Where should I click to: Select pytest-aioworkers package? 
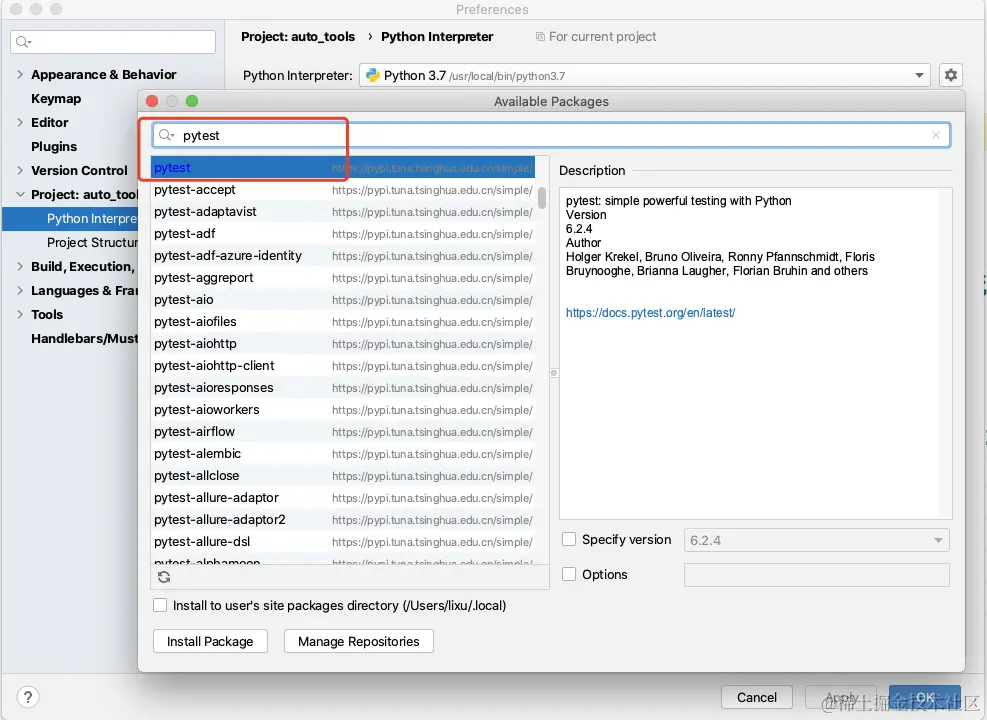click(343, 410)
